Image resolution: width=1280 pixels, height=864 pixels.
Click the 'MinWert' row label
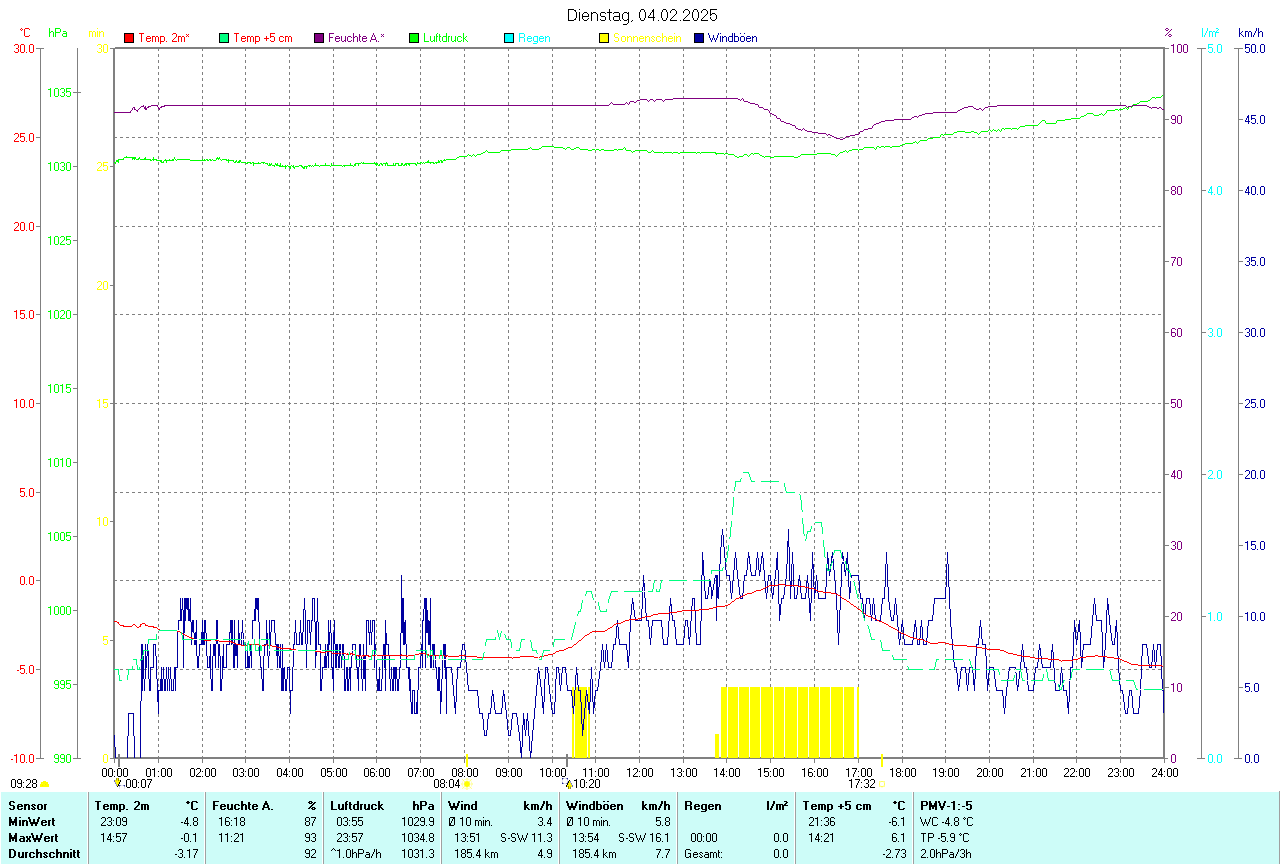pyautogui.click(x=32, y=822)
